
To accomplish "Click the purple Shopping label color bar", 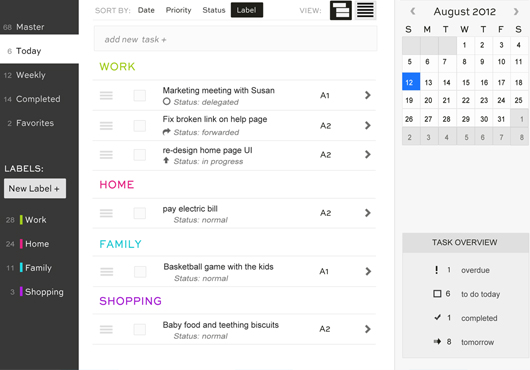I will click(x=21, y=292).
